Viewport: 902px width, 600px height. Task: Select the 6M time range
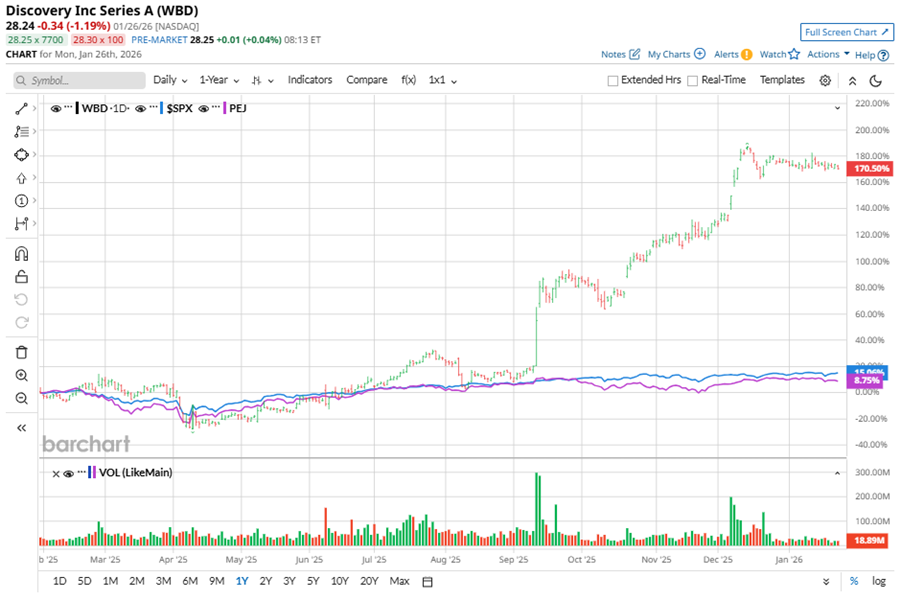pyautogui.click(x=190, y=581)
